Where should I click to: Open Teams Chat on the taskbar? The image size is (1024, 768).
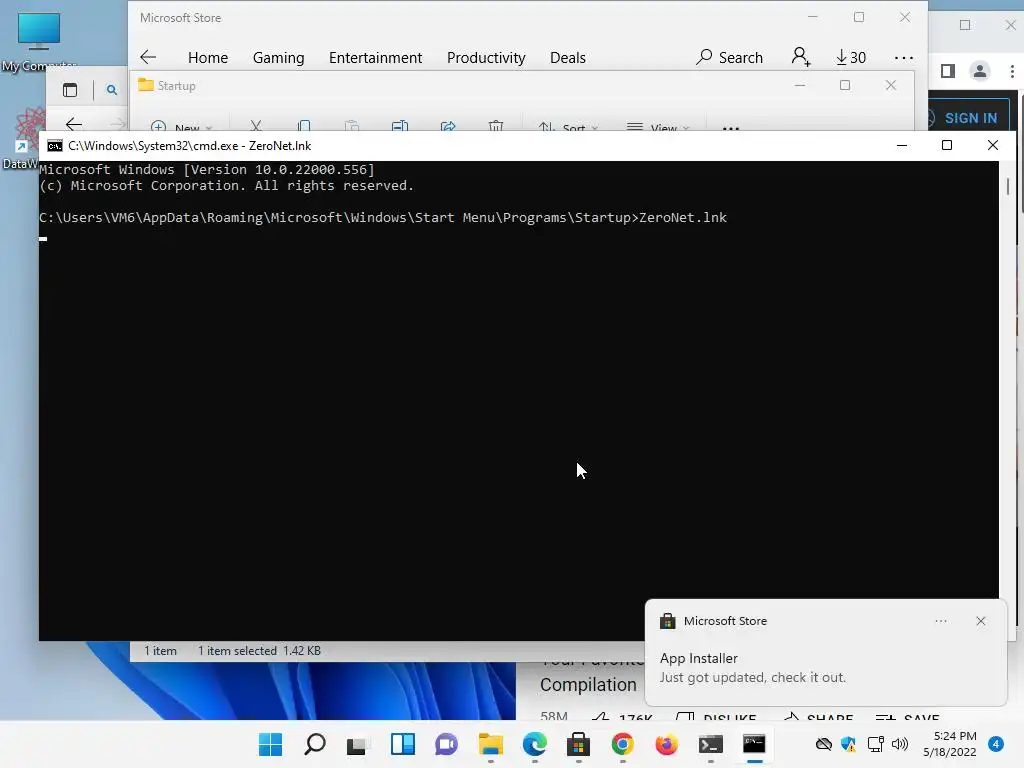tap(446, 744)
